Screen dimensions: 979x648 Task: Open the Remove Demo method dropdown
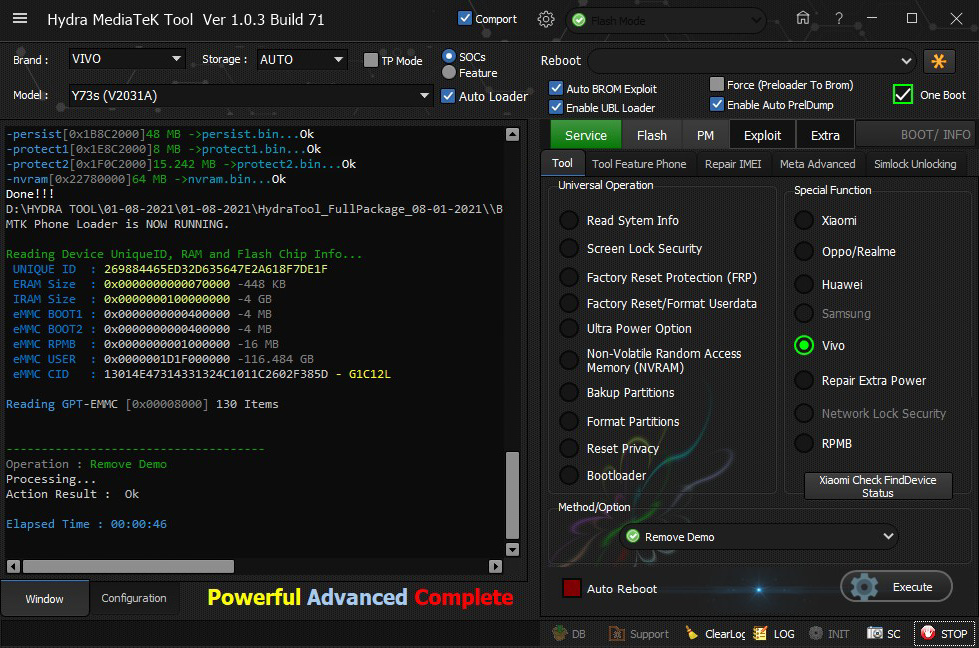pyautogui.click(x=759, y=537)
